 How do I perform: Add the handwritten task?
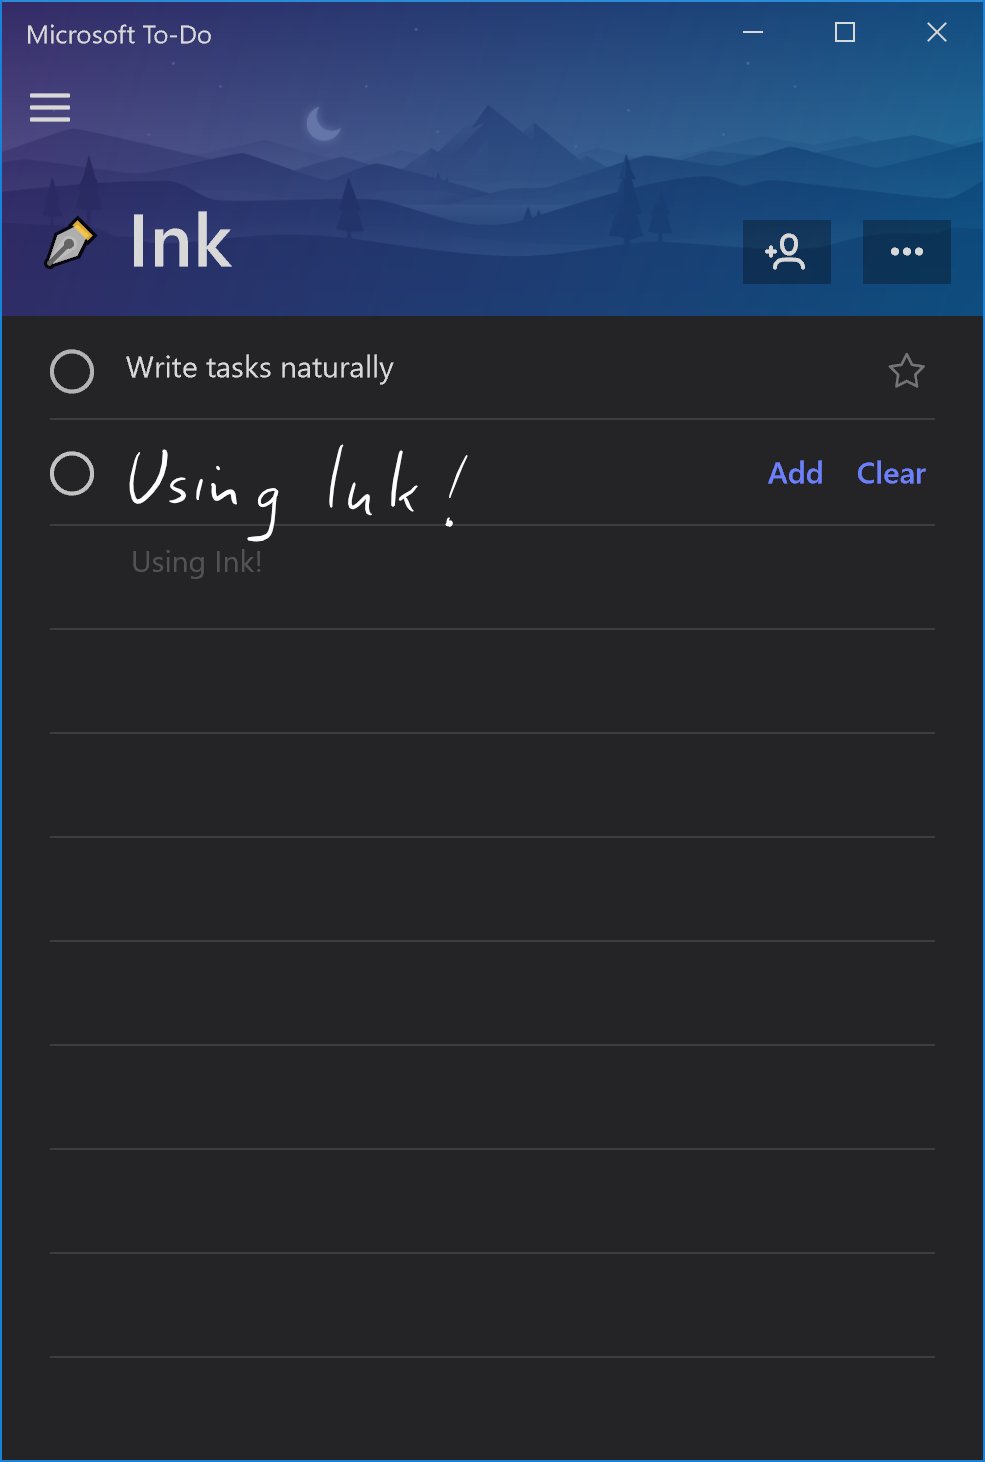(795, 473)
